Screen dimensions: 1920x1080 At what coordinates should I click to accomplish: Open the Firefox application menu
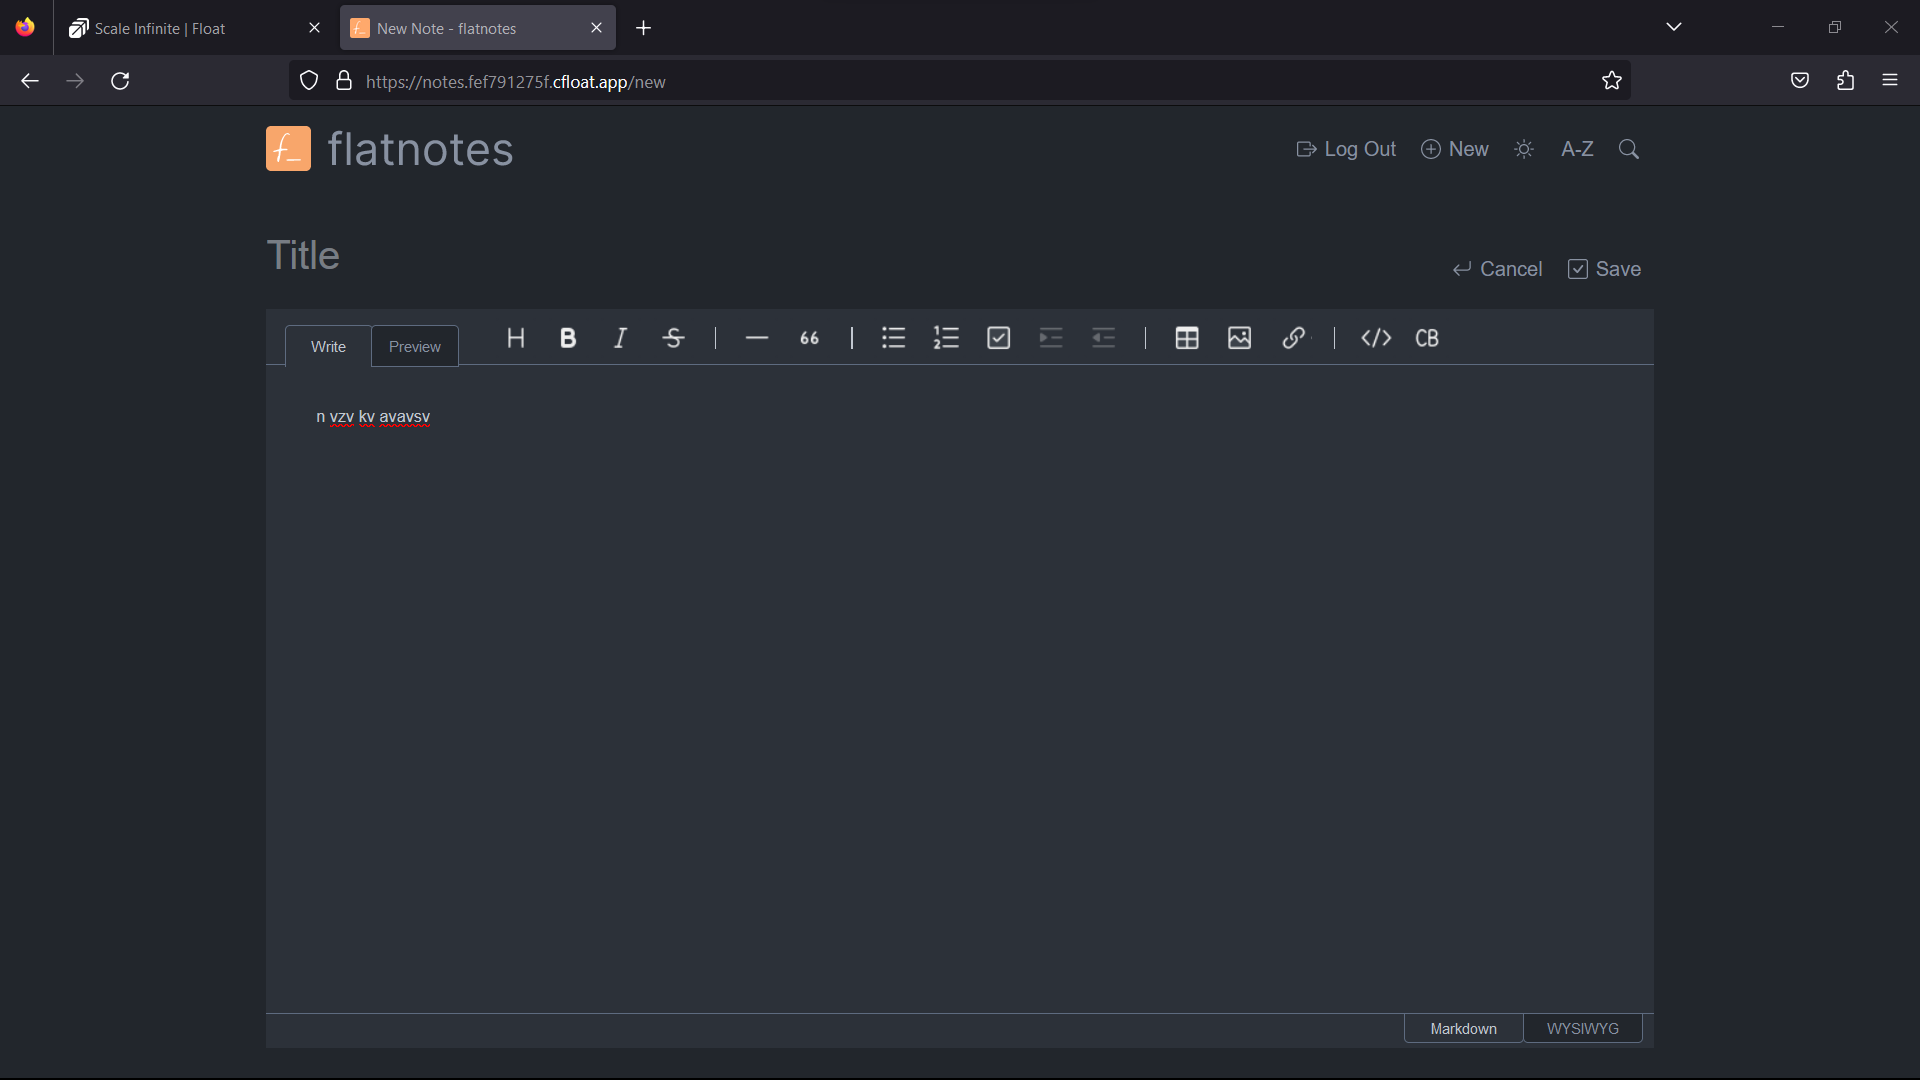[1890, 81]
